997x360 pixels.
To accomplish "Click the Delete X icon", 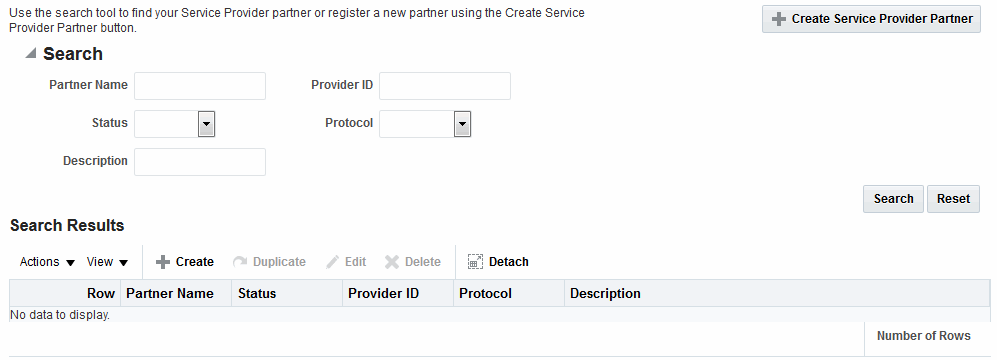I will tap(392, 262).
